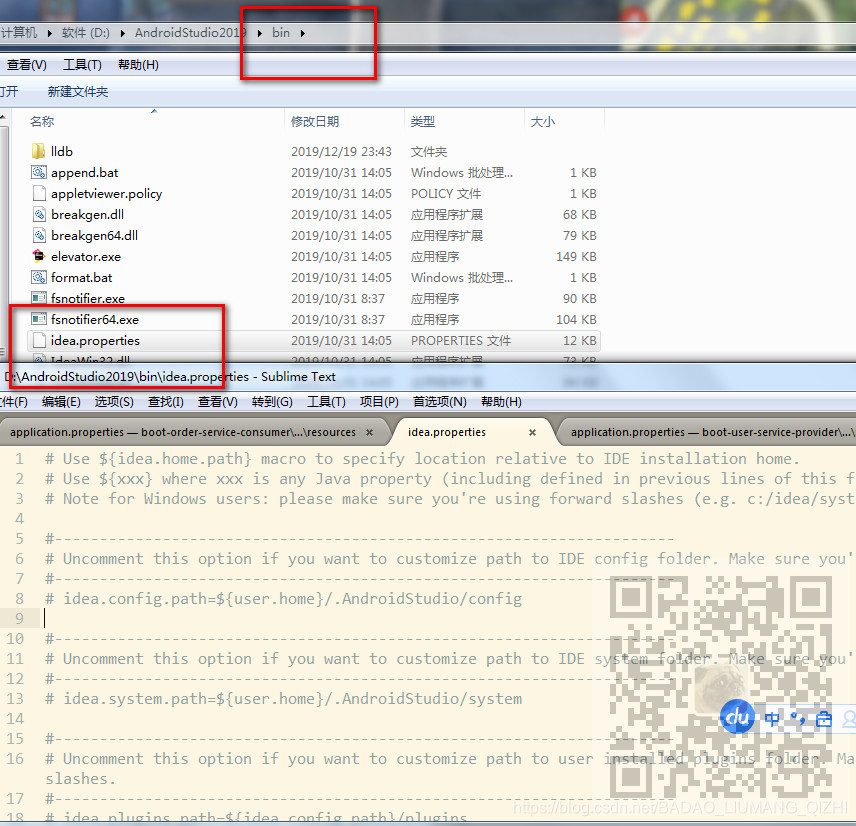Open the input method toolbox icon
The height and width of the screenshot is (826, 856).
pyautogui.click(x=823, y=719)
